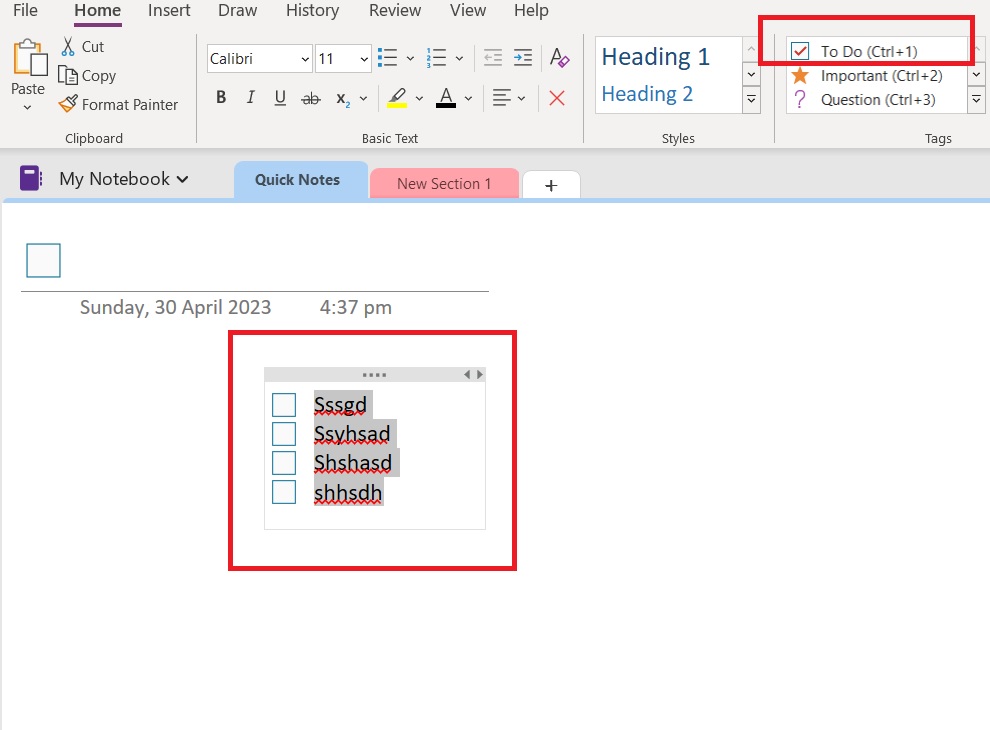Click the red font color swatch

(x=445, y=97)
